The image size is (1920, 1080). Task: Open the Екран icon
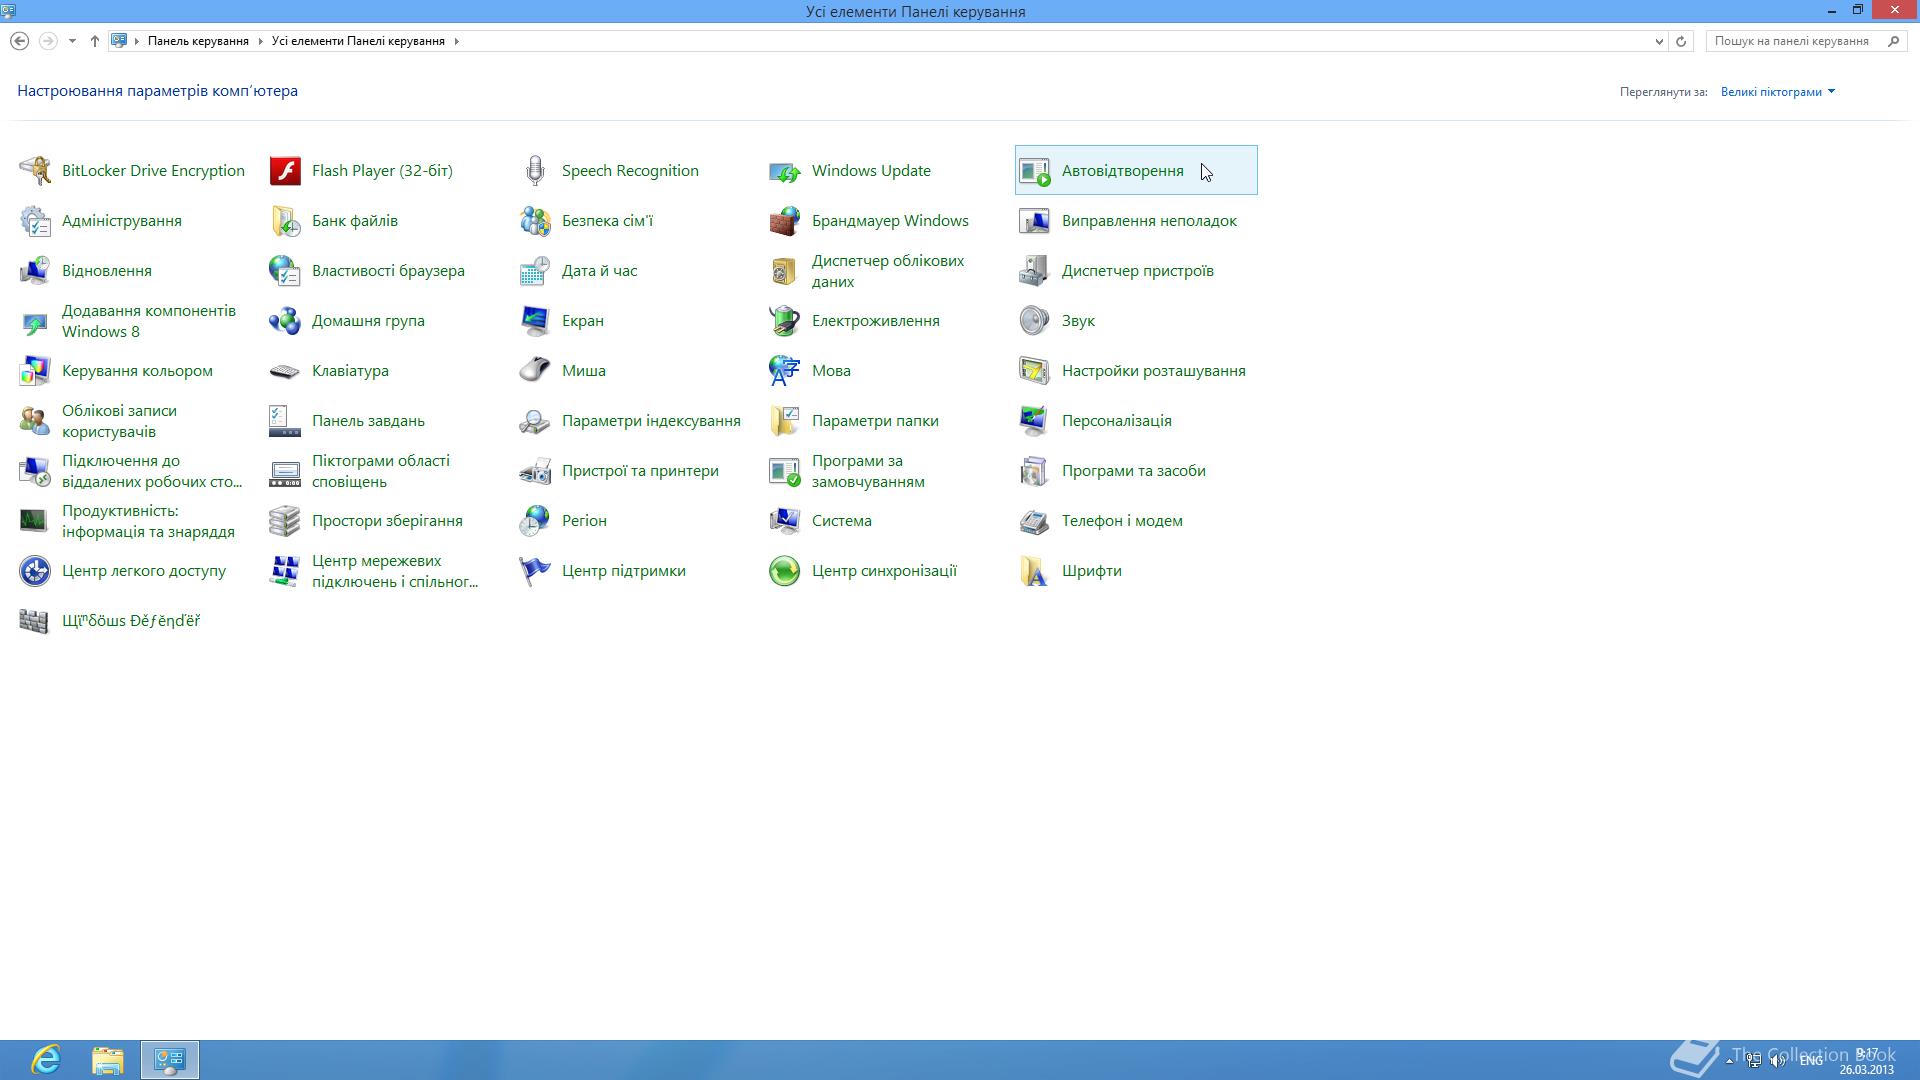tap(535, 321)
